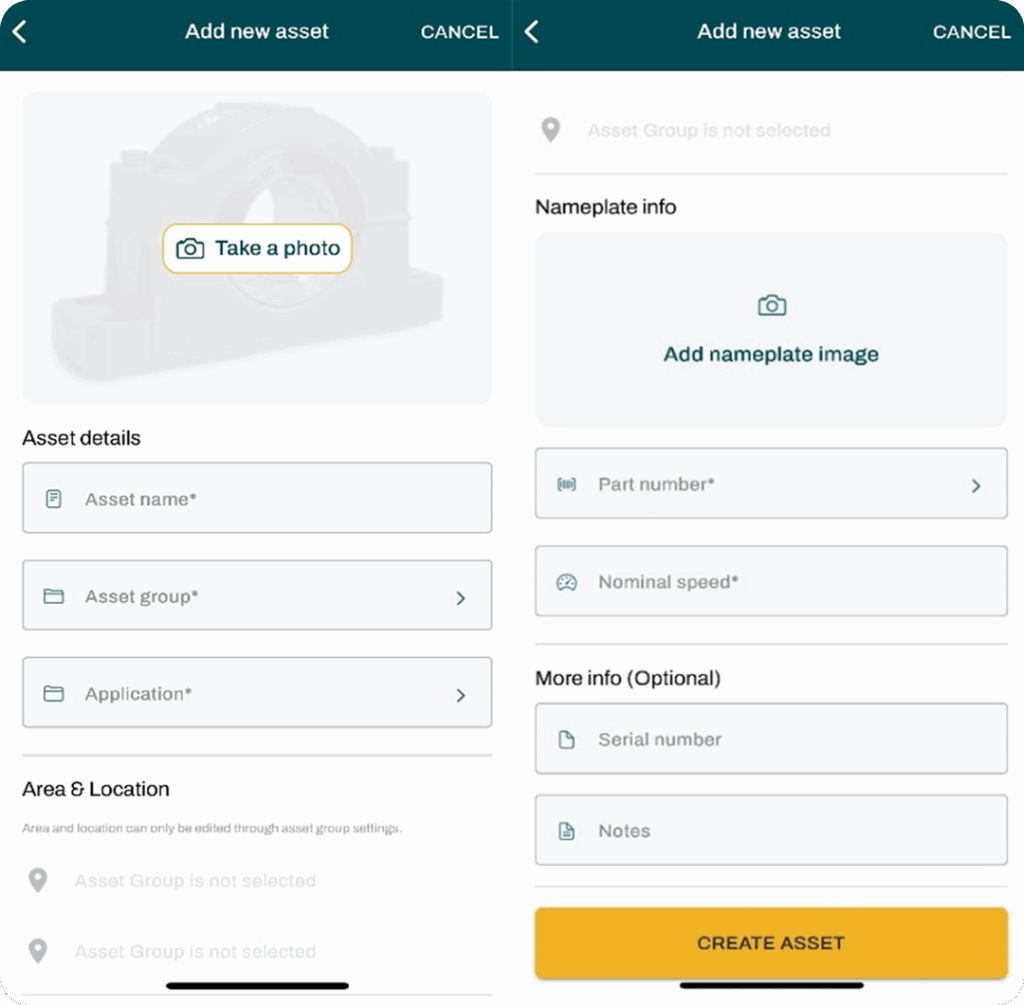The image size is (1024, 1005).
Task: Click the camera icon above Add nameplate image
Action: tap(771, 306)
